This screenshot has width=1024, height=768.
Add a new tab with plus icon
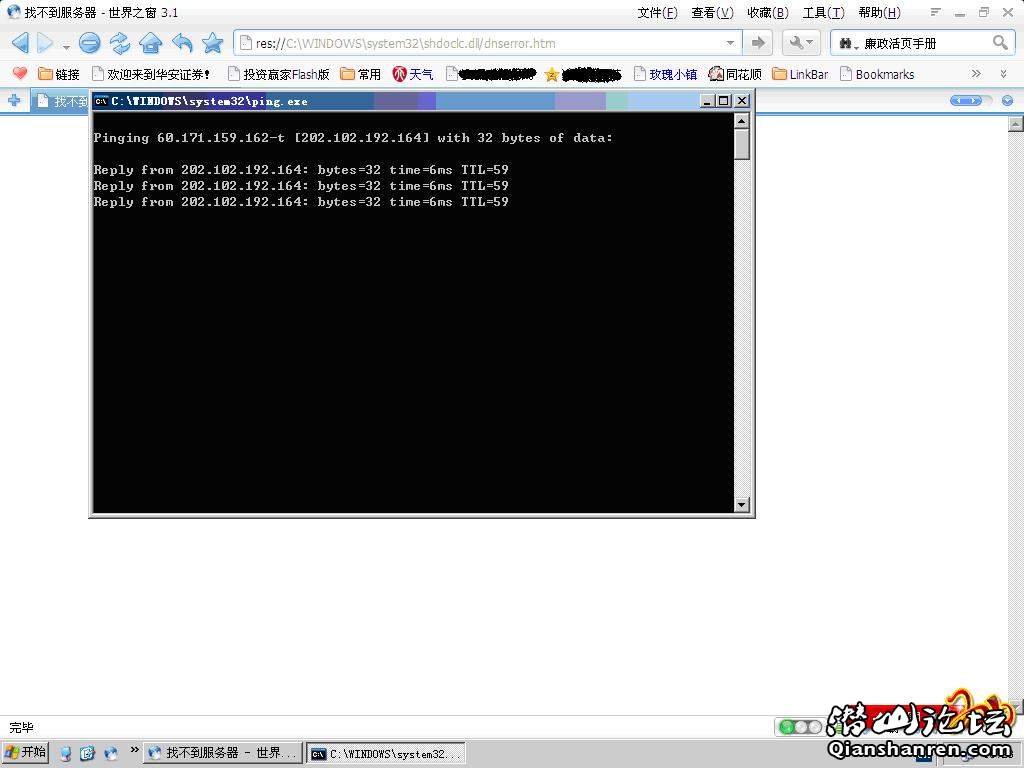tap(14, 101)
